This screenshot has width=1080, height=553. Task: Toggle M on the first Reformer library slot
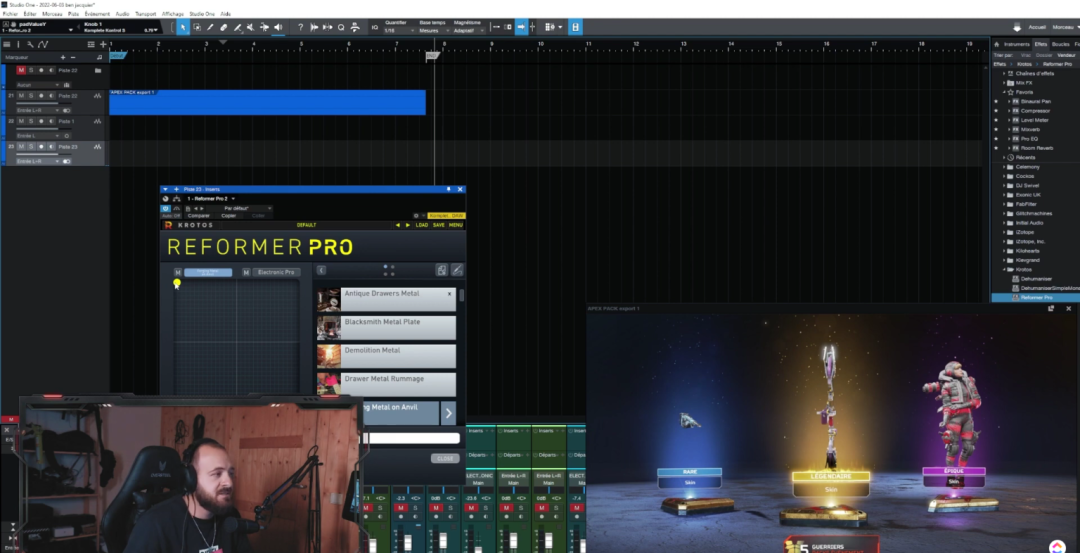(x=178, y=273)
